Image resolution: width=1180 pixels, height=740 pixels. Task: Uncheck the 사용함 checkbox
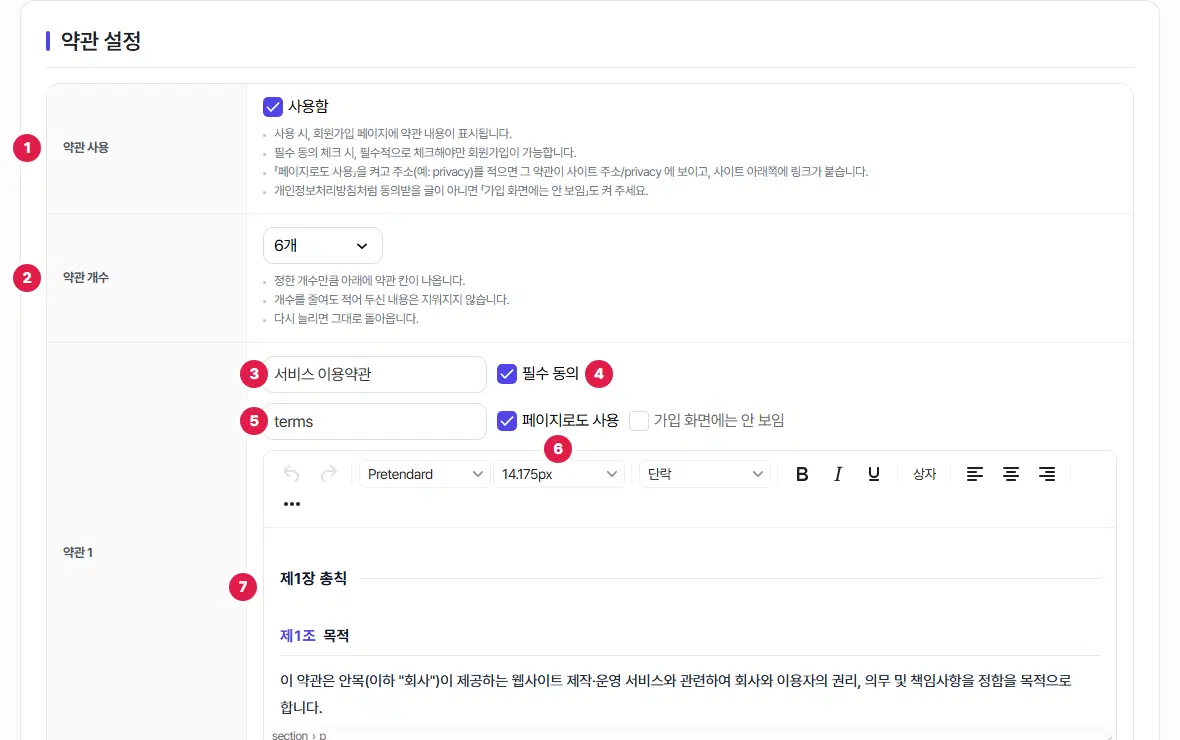tap(272, 106)
